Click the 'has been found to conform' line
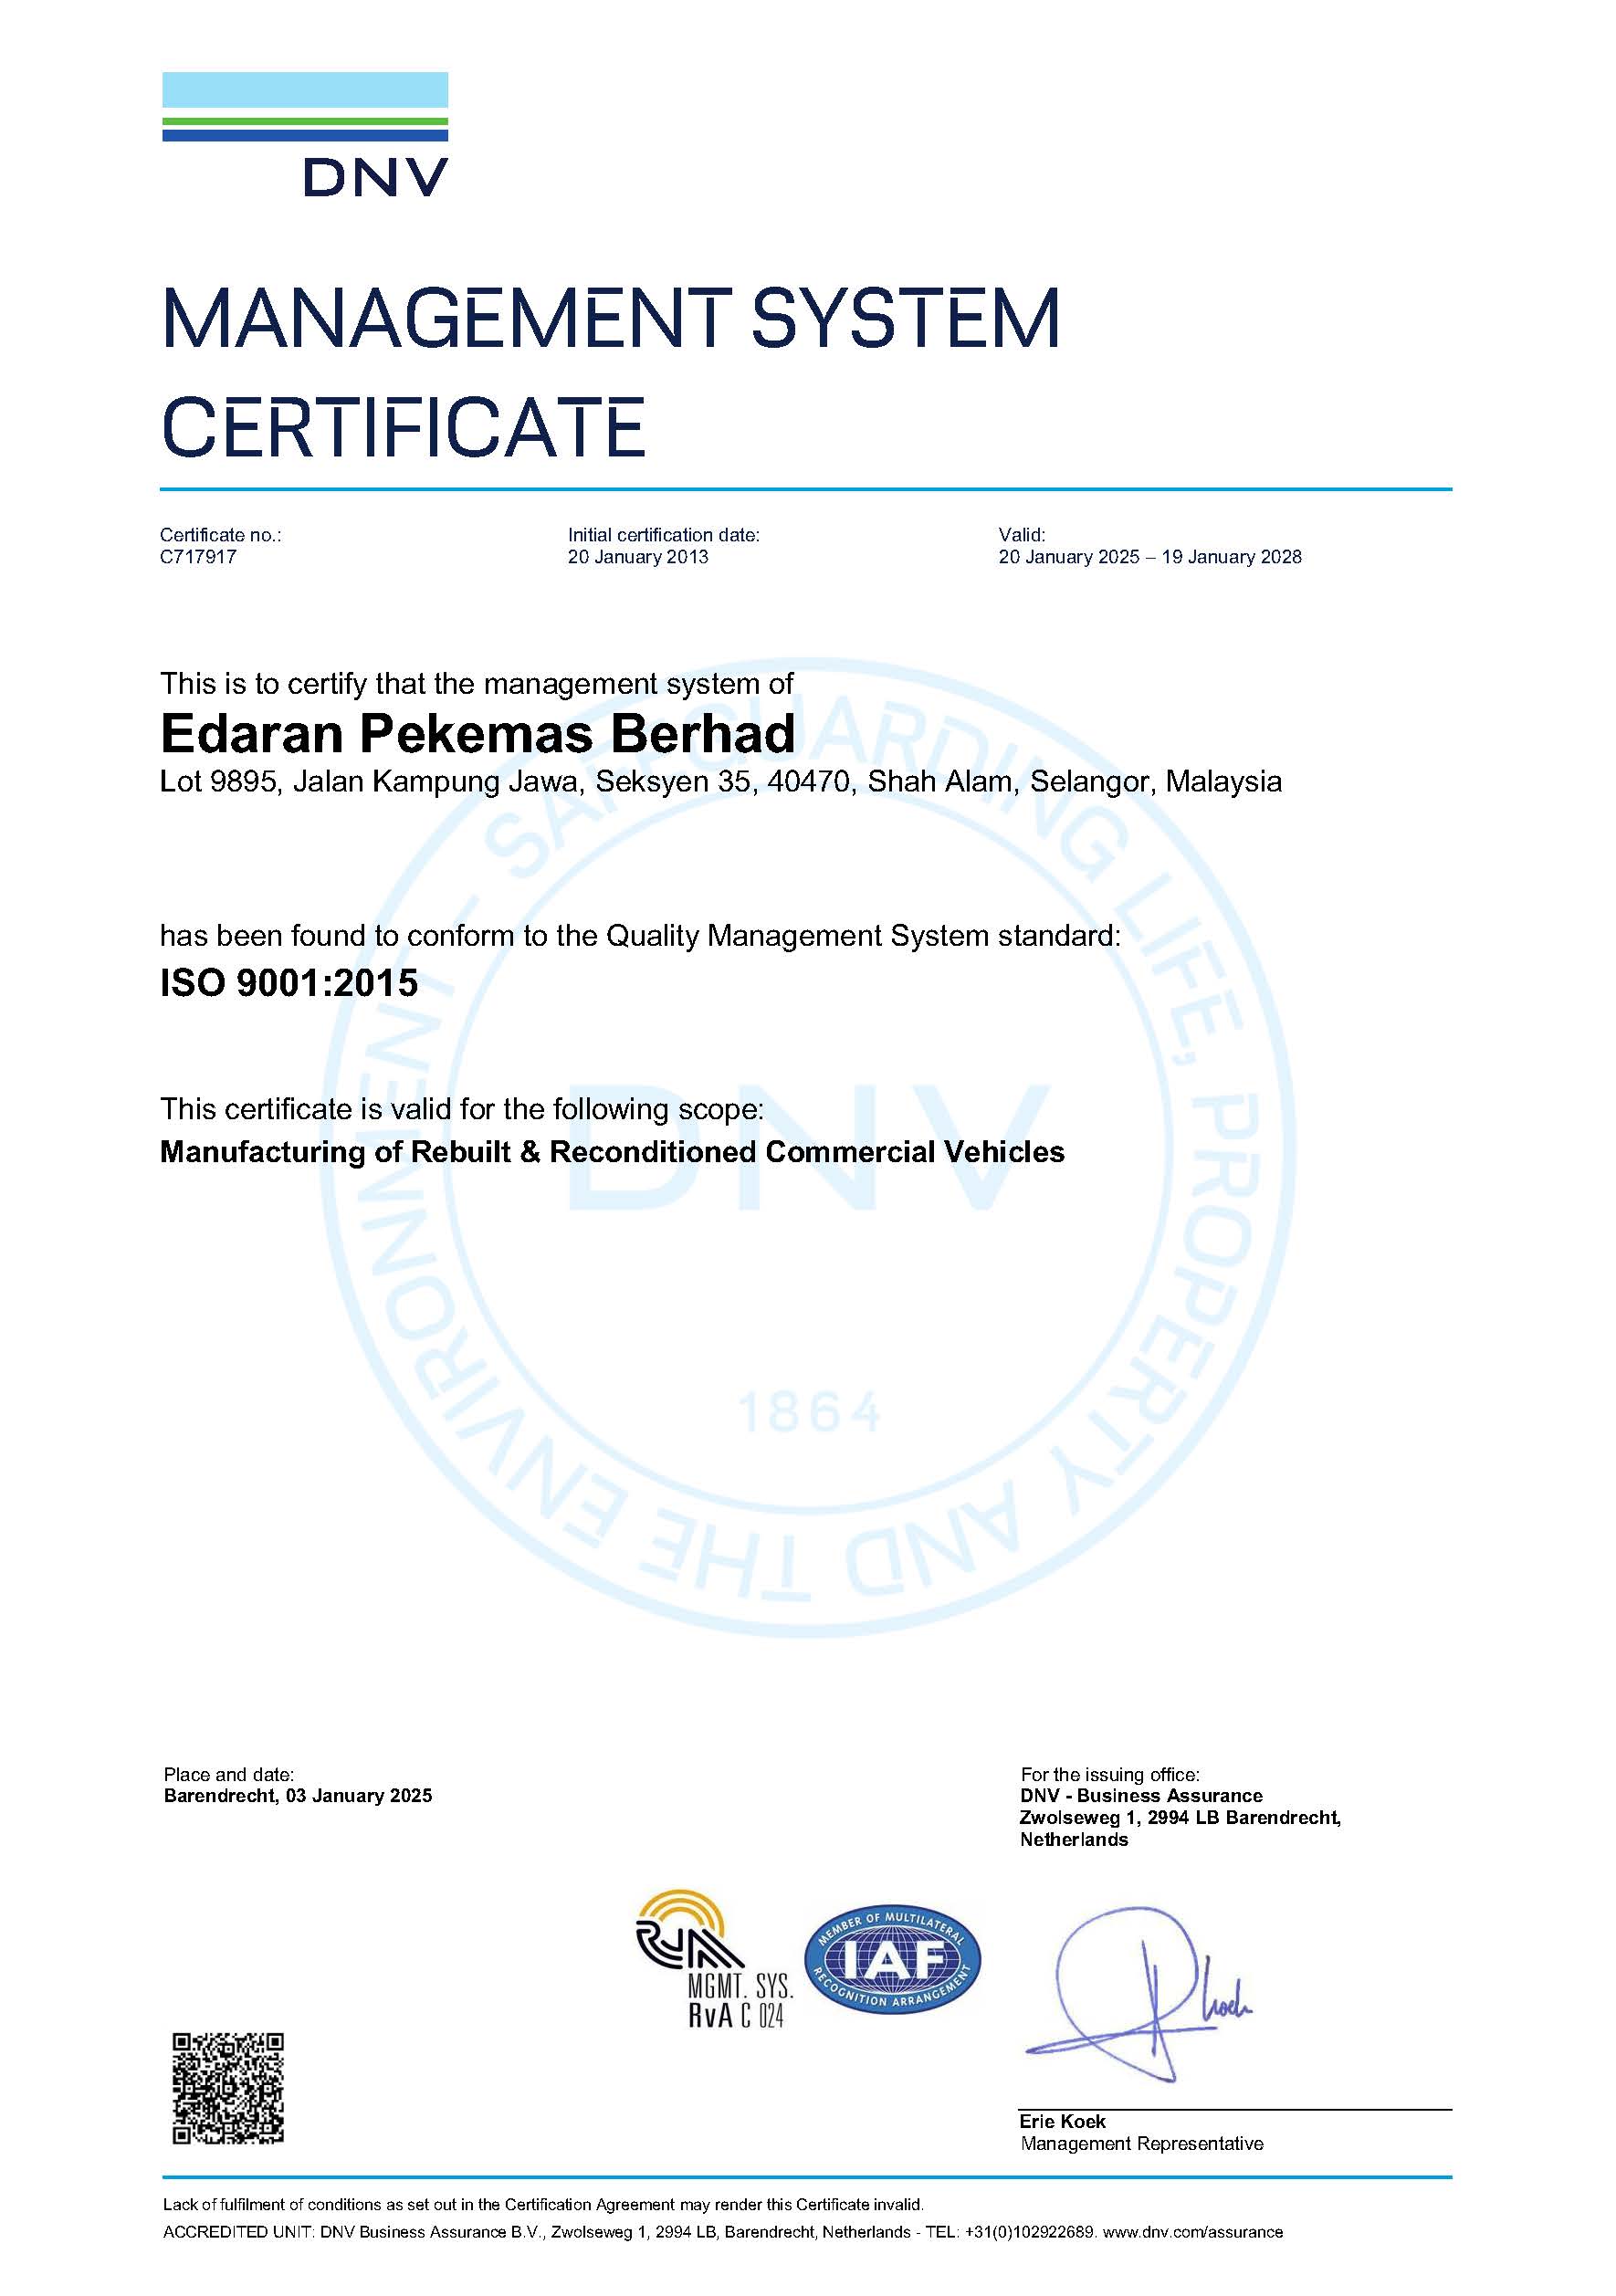 pyautogui.click(x=640, y=936)
